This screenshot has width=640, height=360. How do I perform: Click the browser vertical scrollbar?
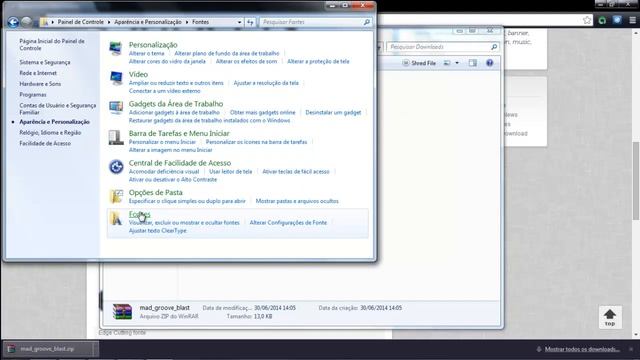(636, 182)
